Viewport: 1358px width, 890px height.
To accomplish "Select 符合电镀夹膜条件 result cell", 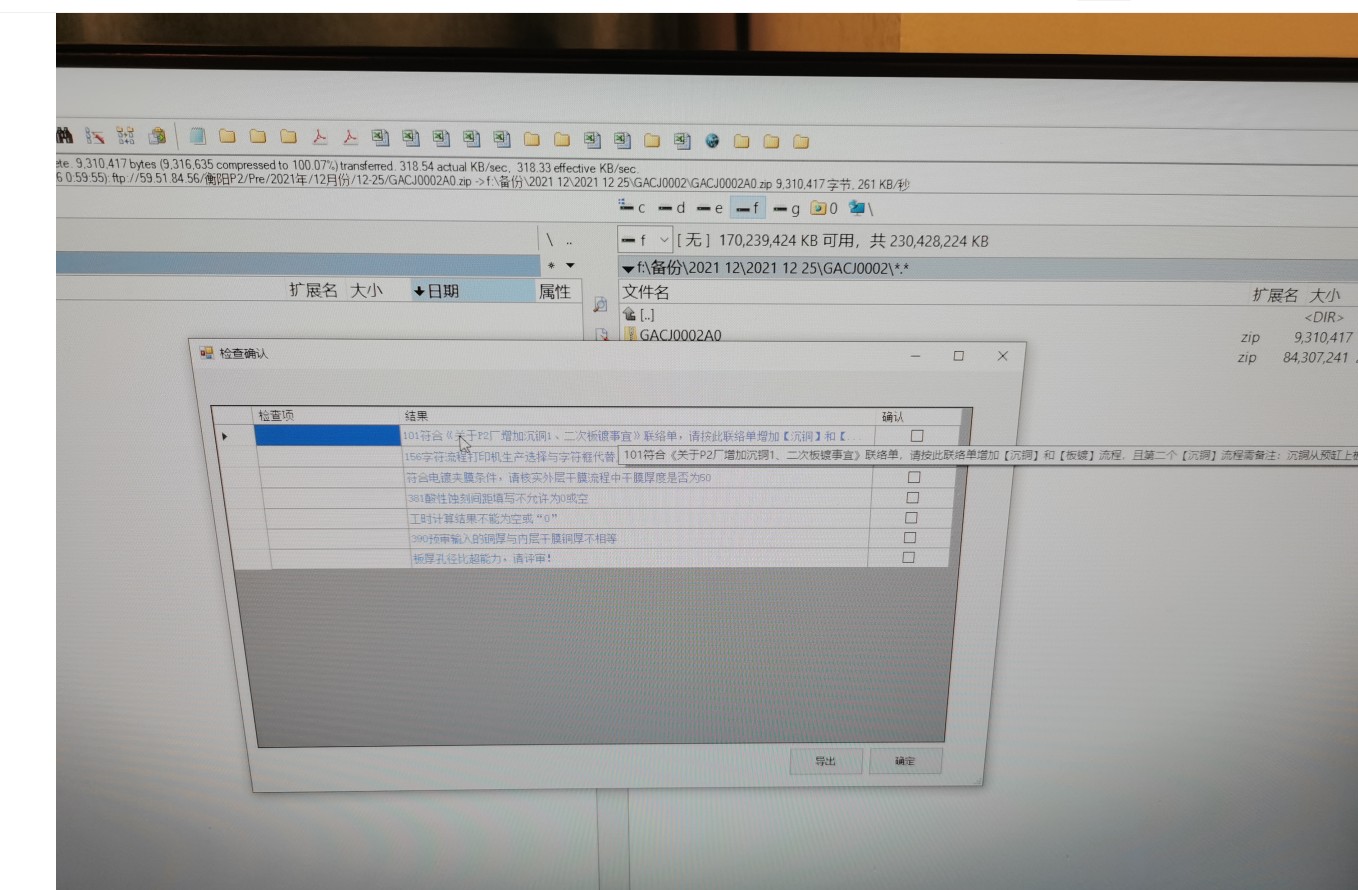I will pyautogui.click(x=637, y=478).
